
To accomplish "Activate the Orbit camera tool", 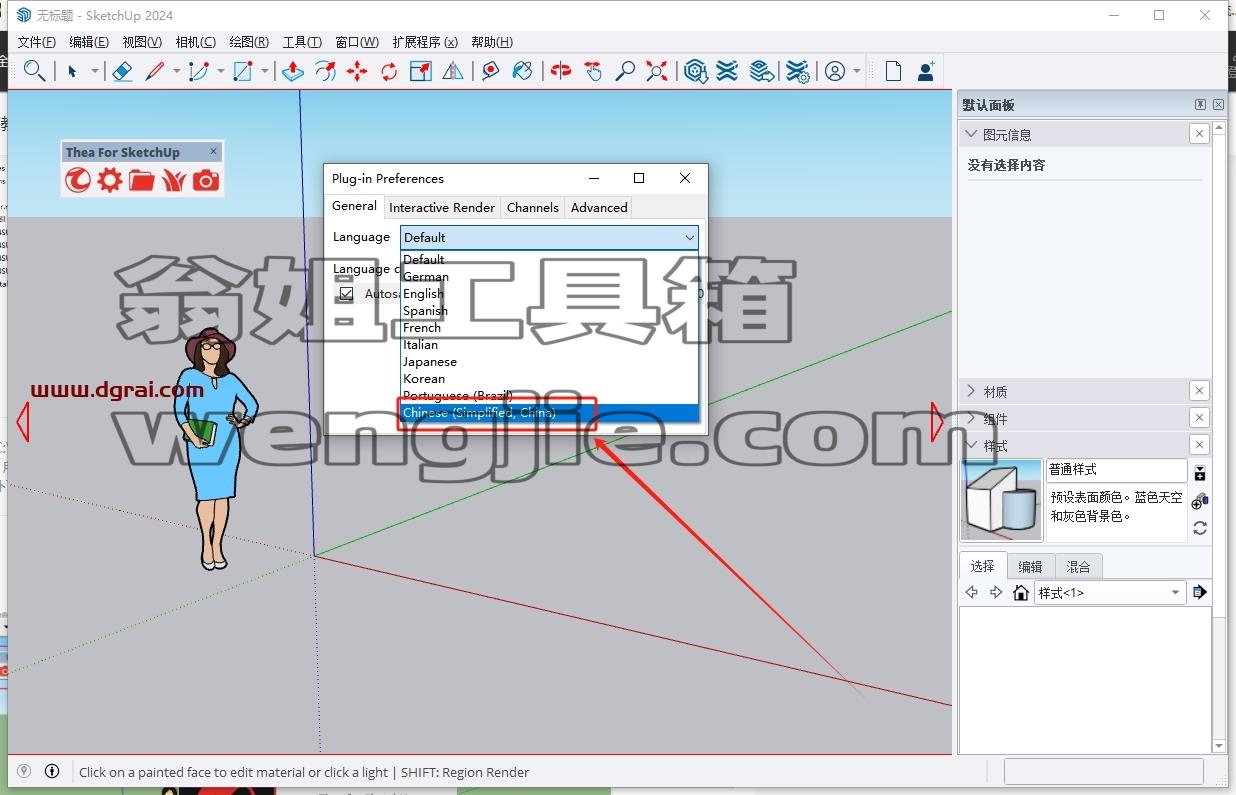I will tap(561, 71).
